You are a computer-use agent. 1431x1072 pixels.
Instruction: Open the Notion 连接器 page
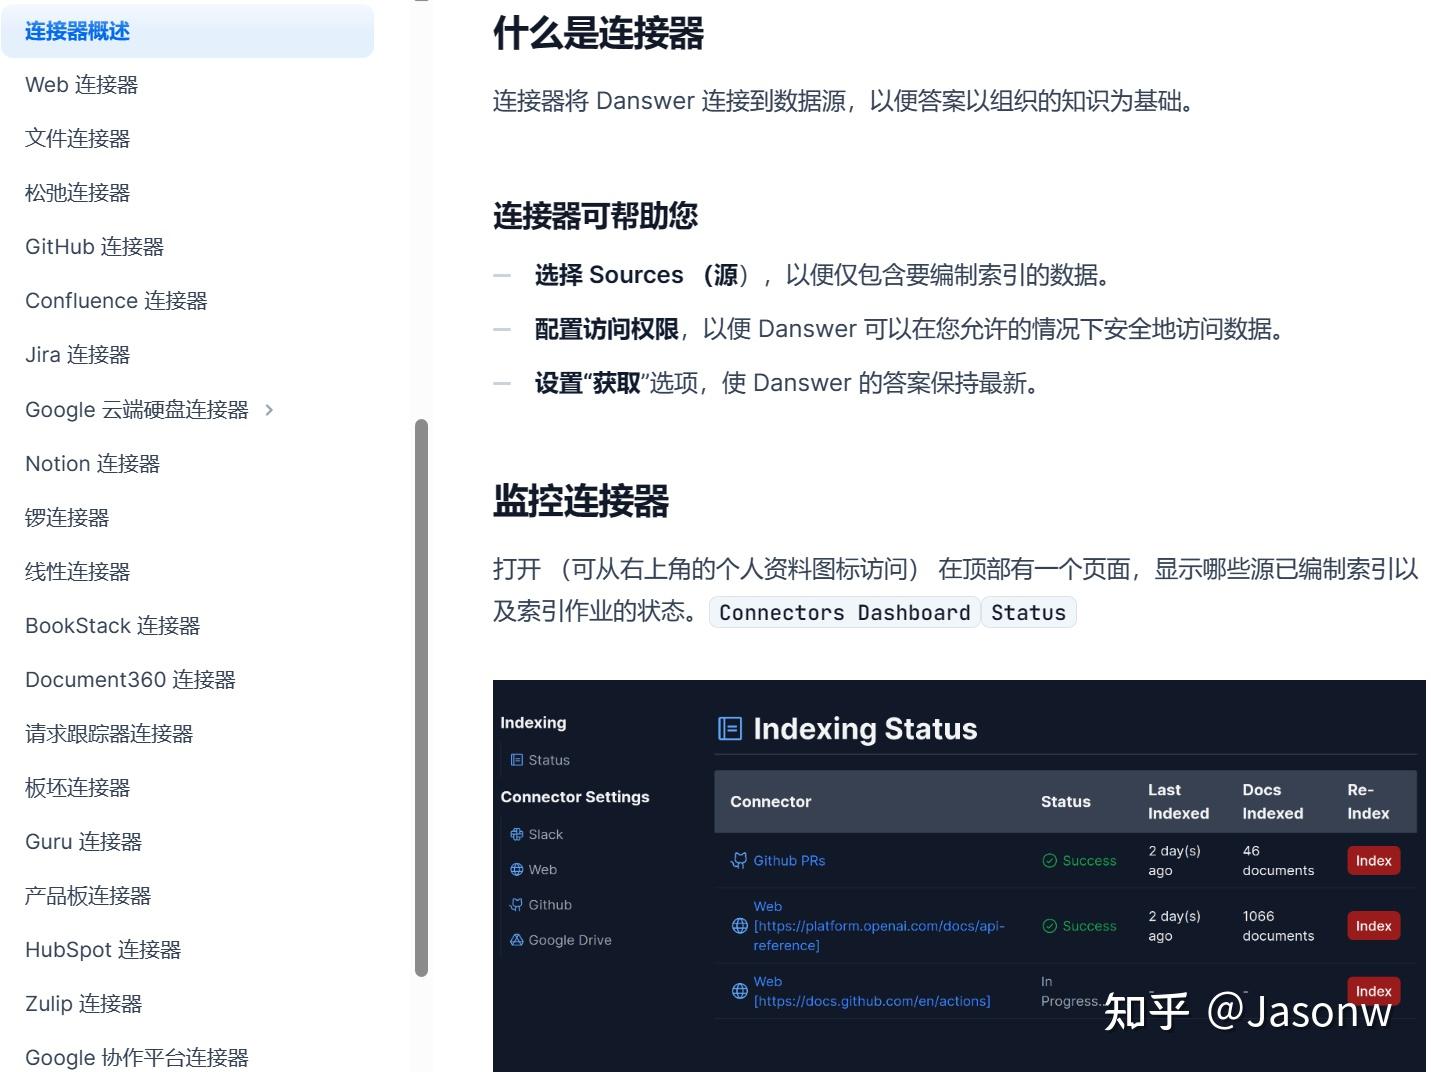92,464
